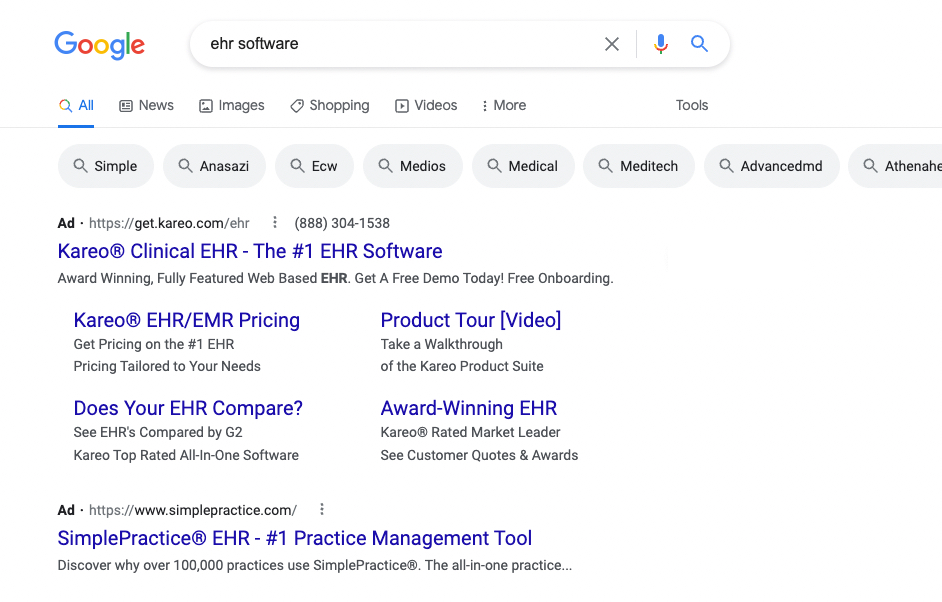The width and height of the screenshot is (942, 602).
Task: Refine search with Simple chip
Action: 106,166
